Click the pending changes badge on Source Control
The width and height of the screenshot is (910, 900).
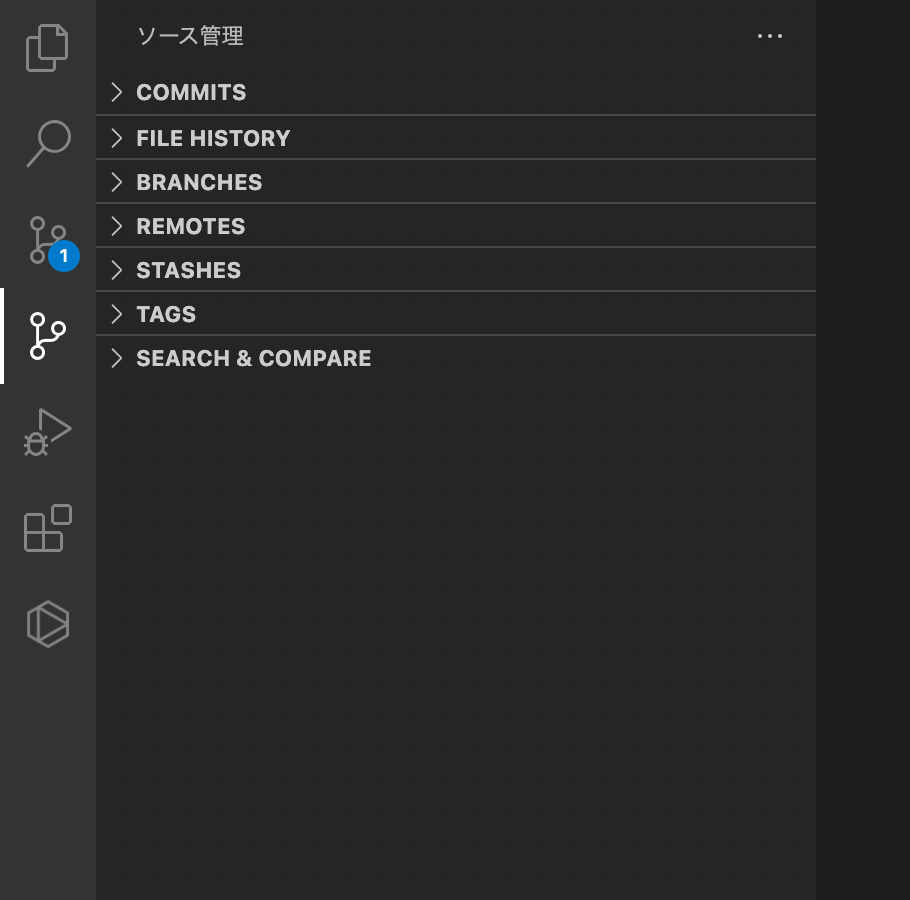(63, 256)
